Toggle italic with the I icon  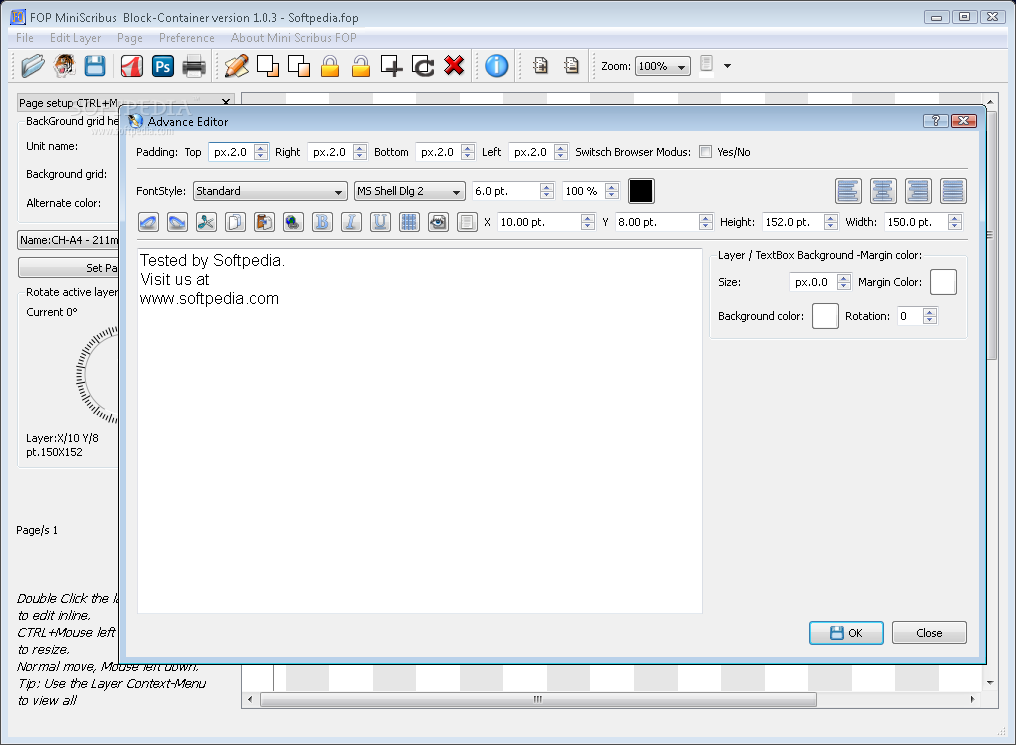coord(351,222)
